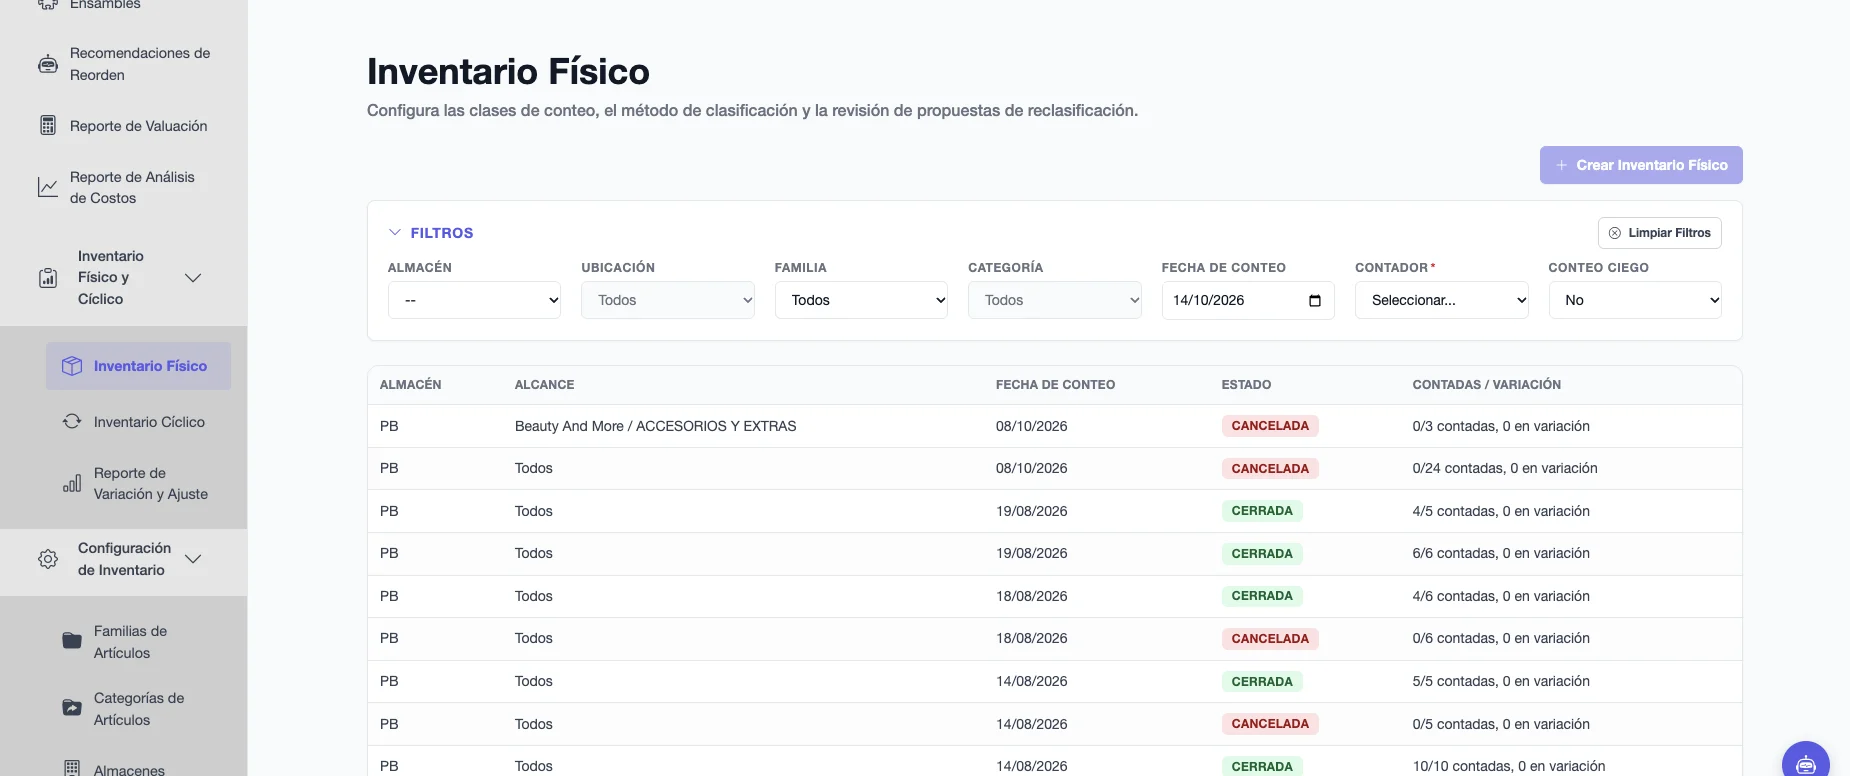Click the Estado column header
The height and width of the screenshot is (776, 1850).
1246,385
